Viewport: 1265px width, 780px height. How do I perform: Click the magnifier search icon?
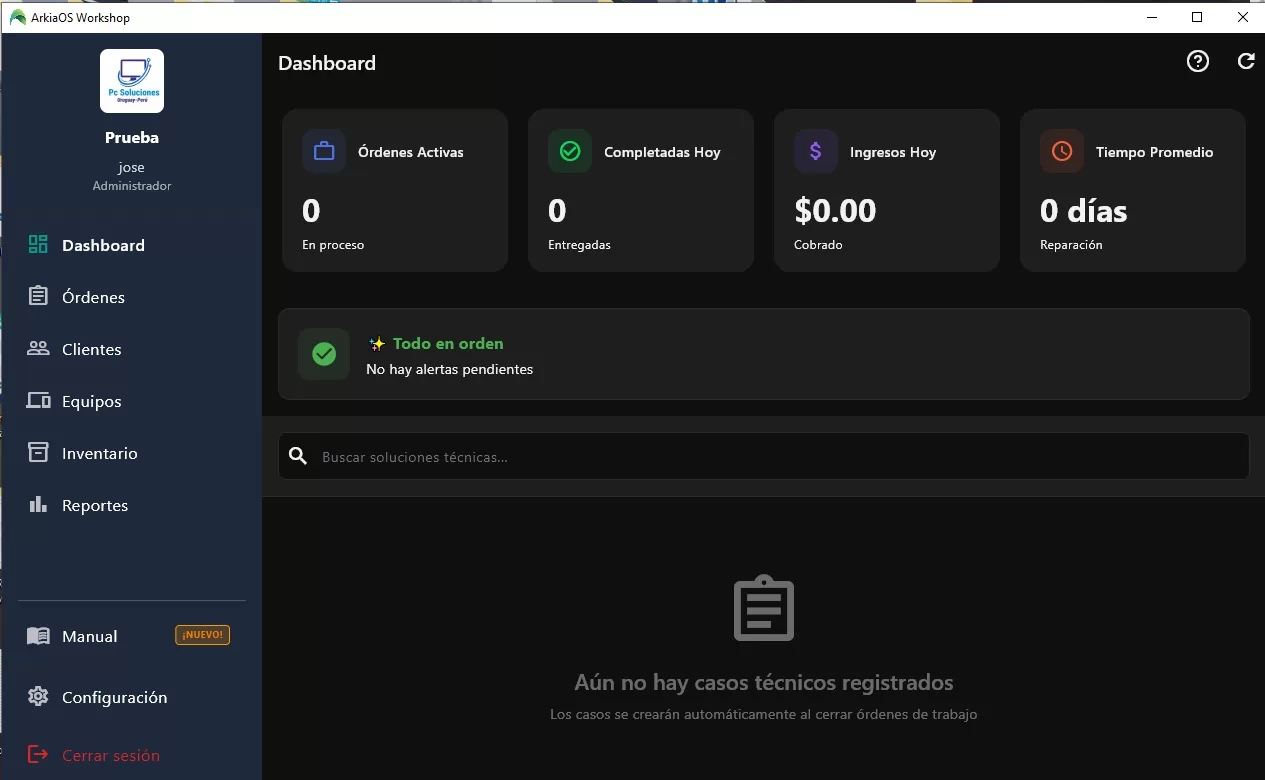coord(298,456)
